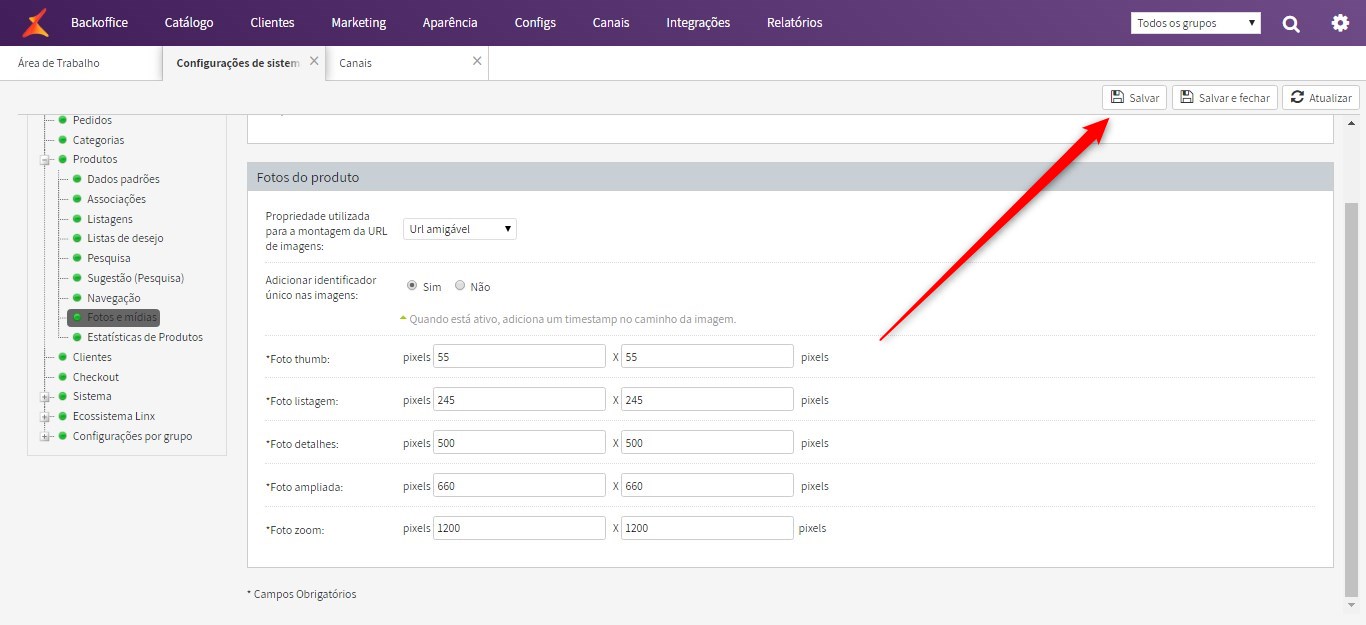Click the Salvar button
This screenshot has height=625, width=1366.
click(1134, 97)
